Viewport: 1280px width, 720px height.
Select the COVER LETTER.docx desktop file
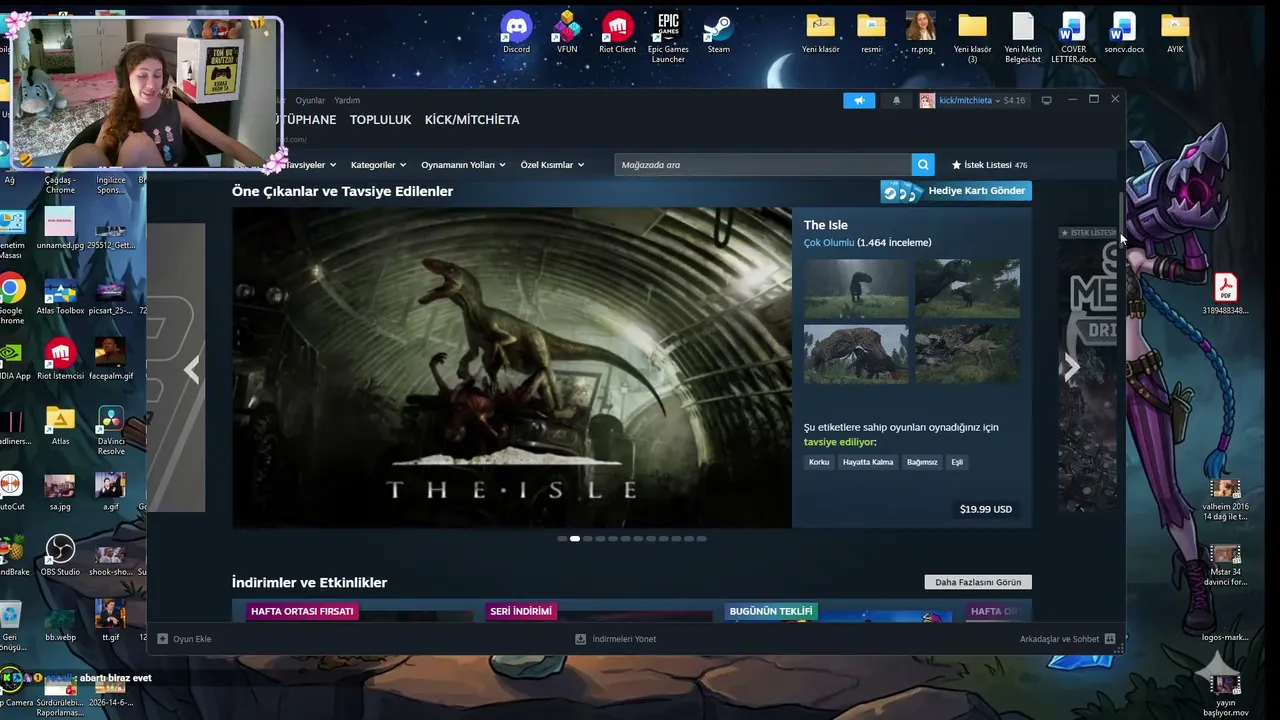(x=1073, y=38)
